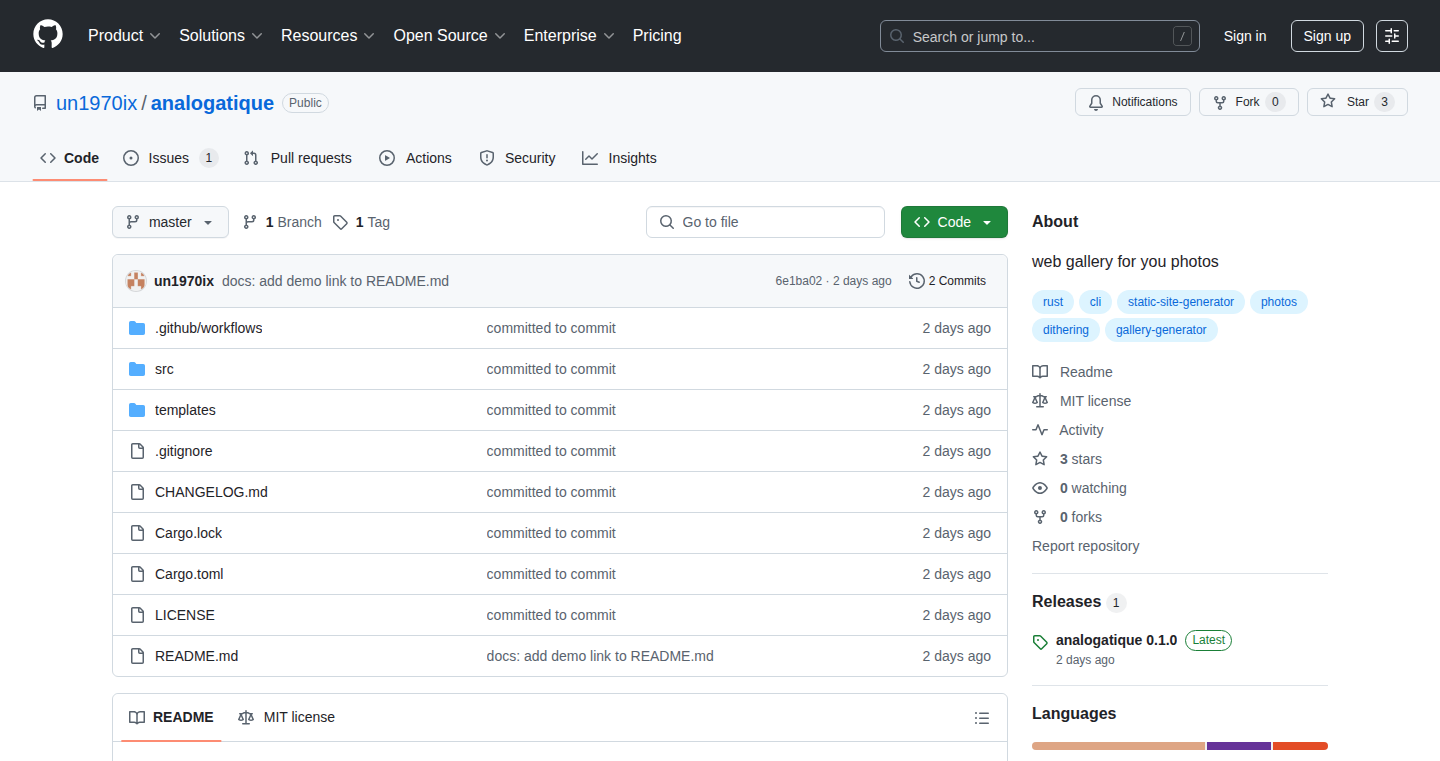1440x761 pixels.
Task: Click the scale icon beside MIT license in About
Action: coord(1040,401)
